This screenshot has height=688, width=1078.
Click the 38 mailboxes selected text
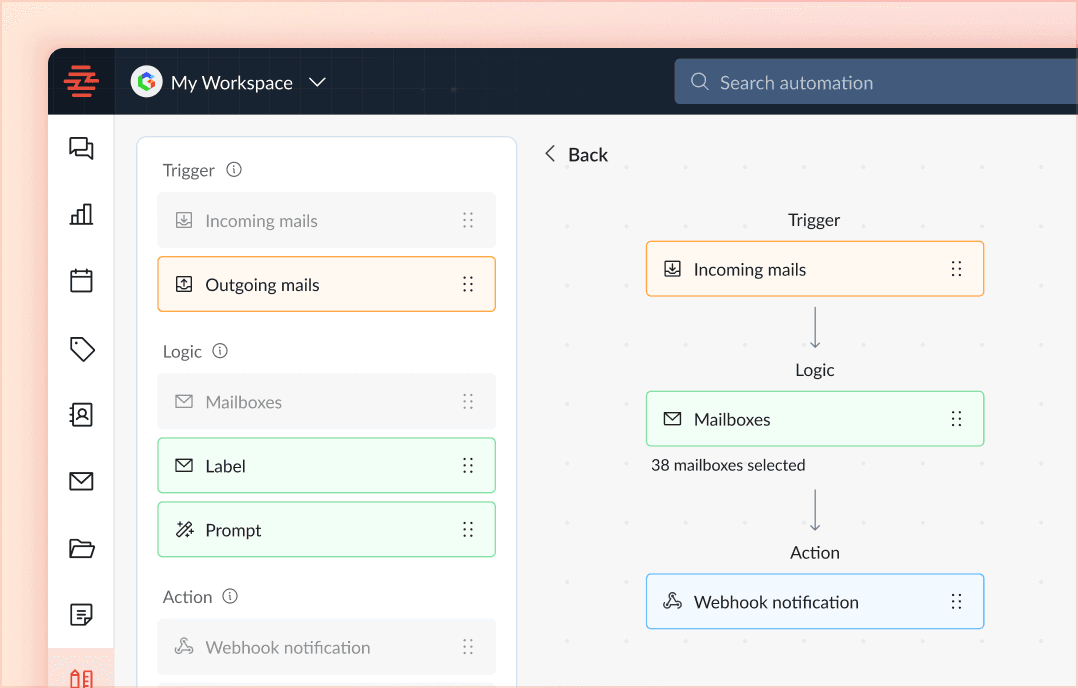[x=728, y=465]
